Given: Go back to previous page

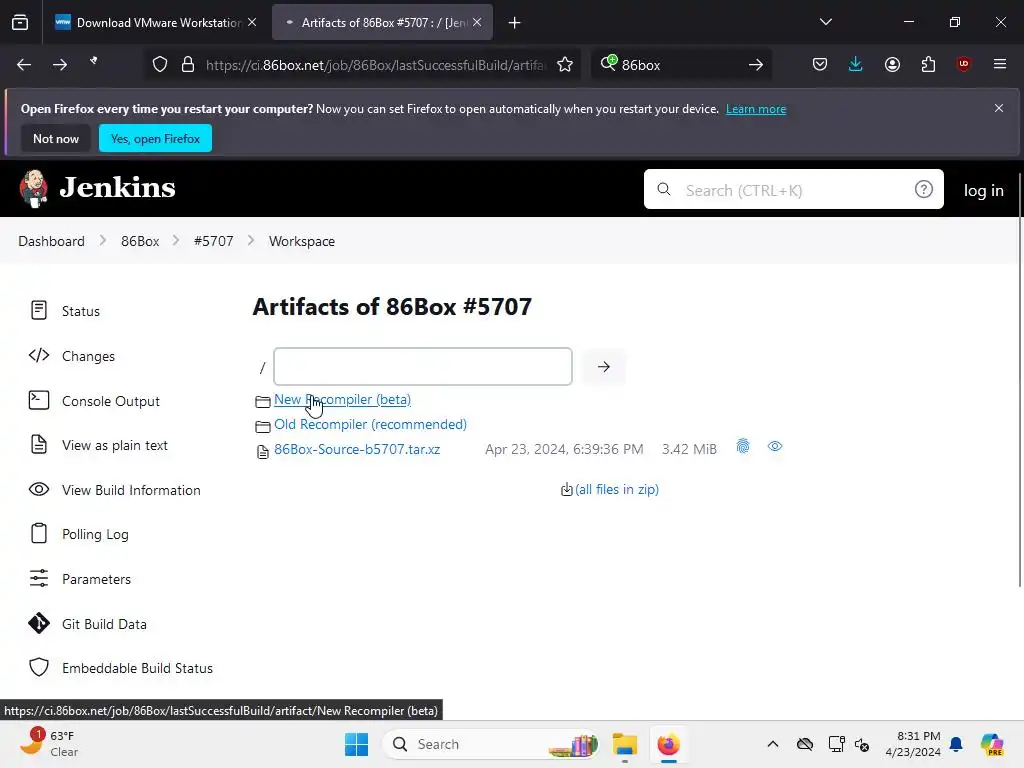Looking at the screenshot, I should tap(24, 65).
